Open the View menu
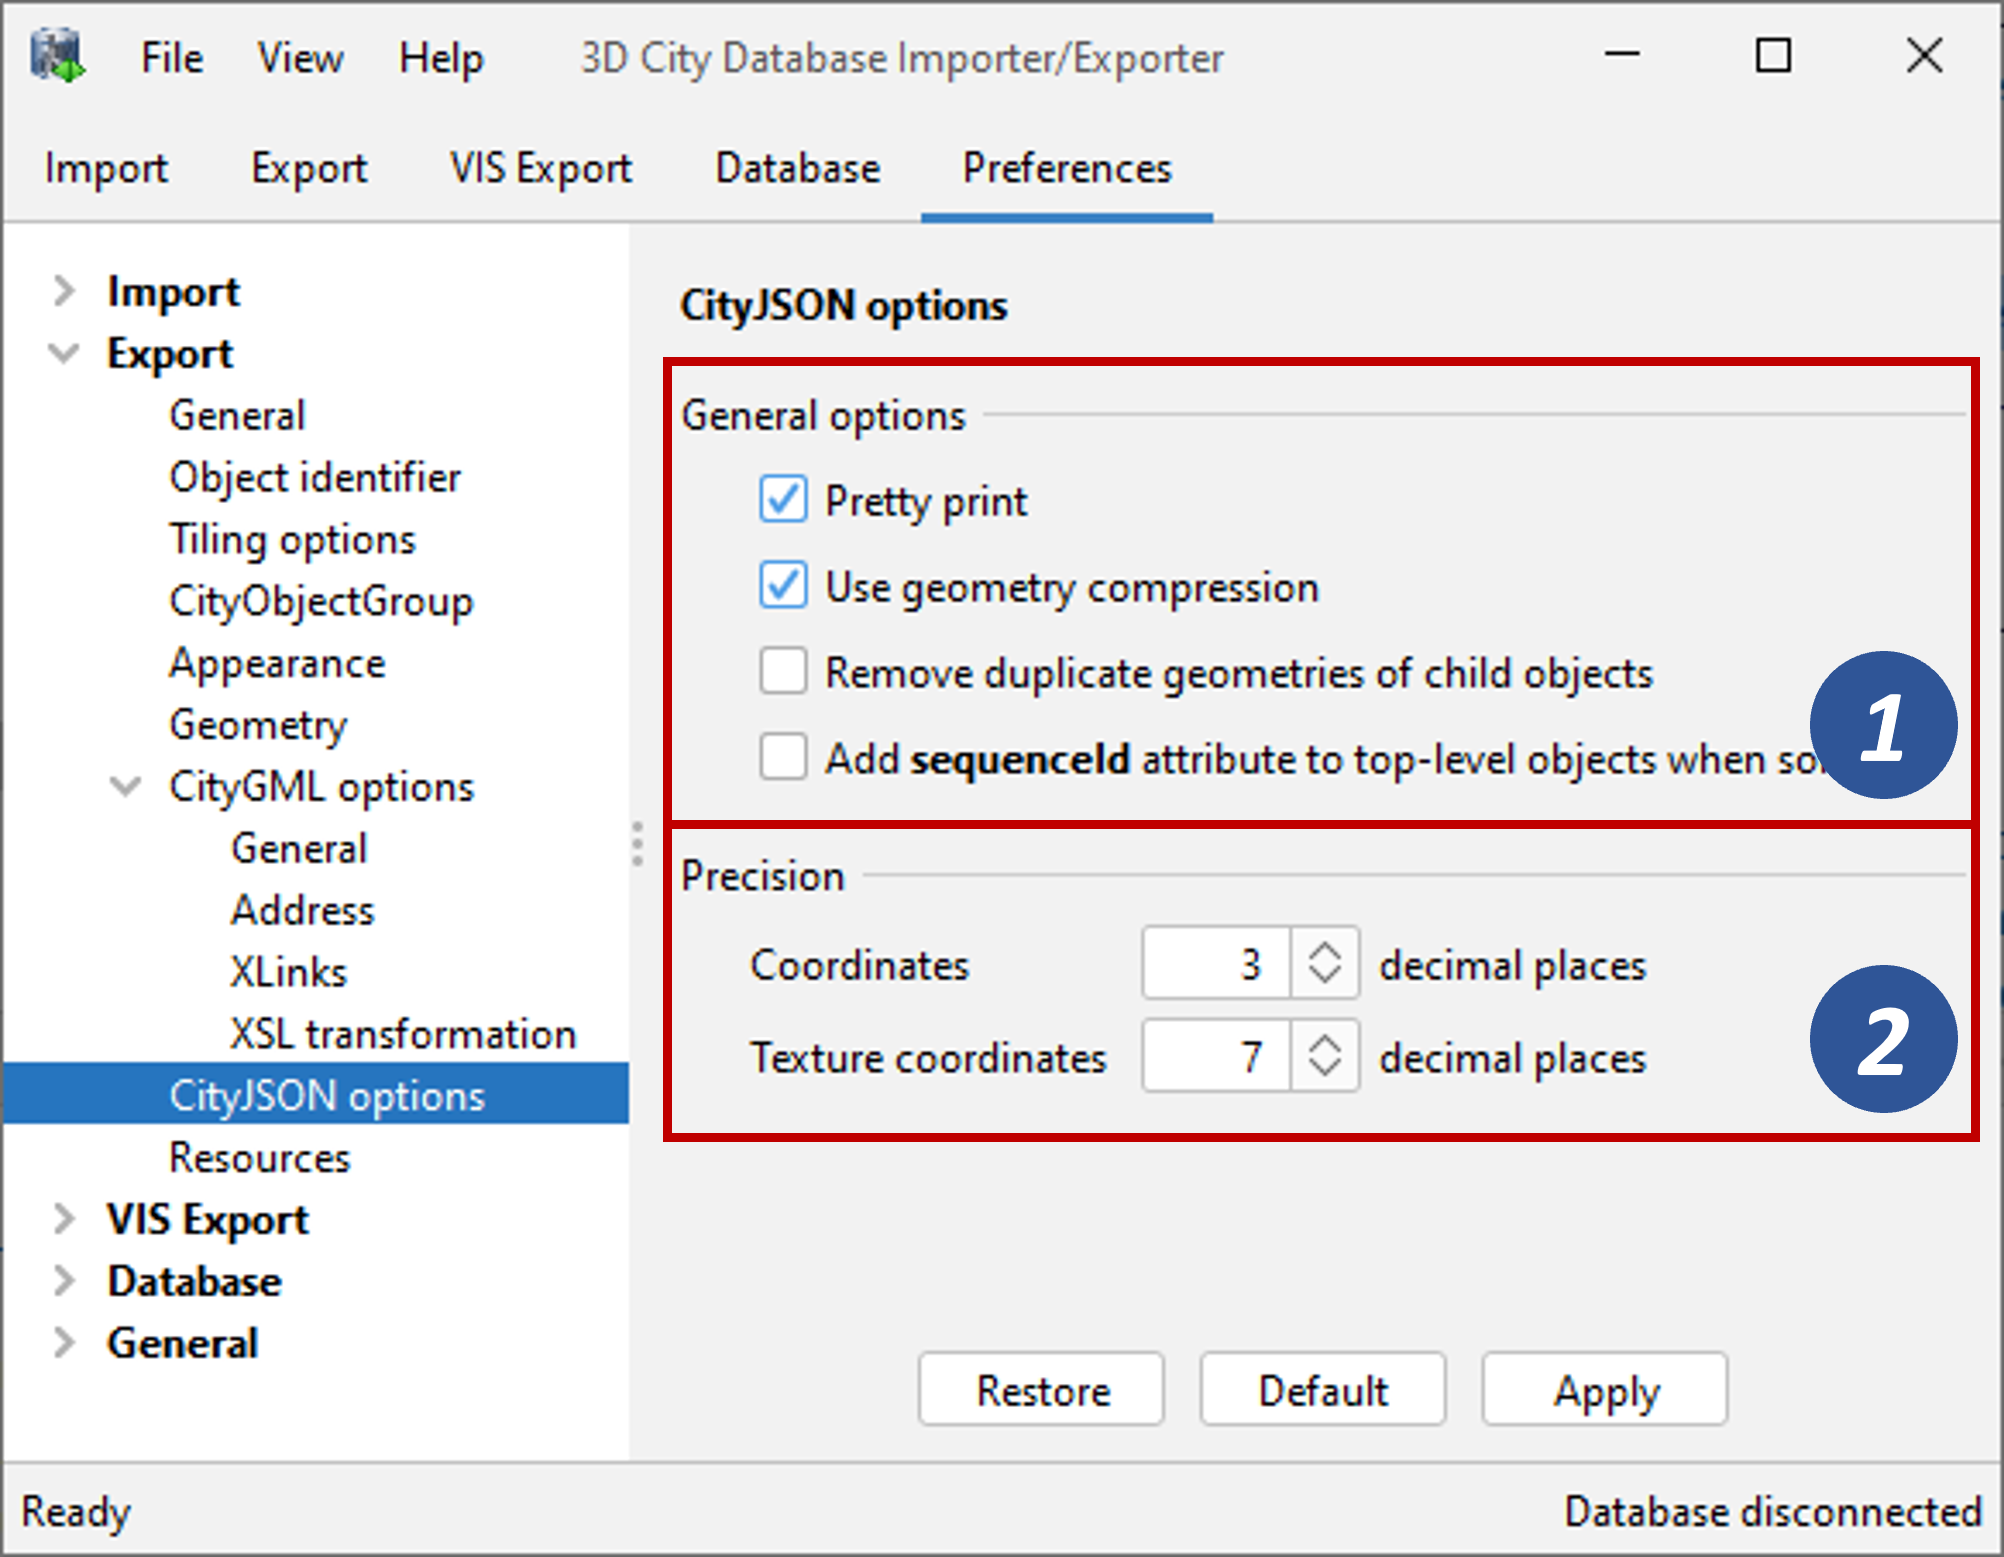This screenshot has height=1557, width=2004. tap(300, 58)
